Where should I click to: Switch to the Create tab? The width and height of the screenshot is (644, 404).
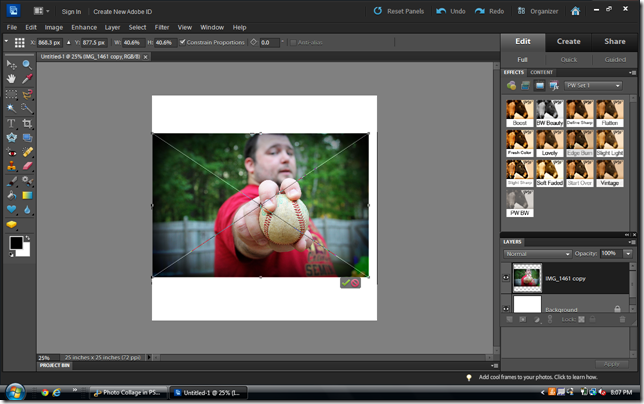[x=568, y=41]
